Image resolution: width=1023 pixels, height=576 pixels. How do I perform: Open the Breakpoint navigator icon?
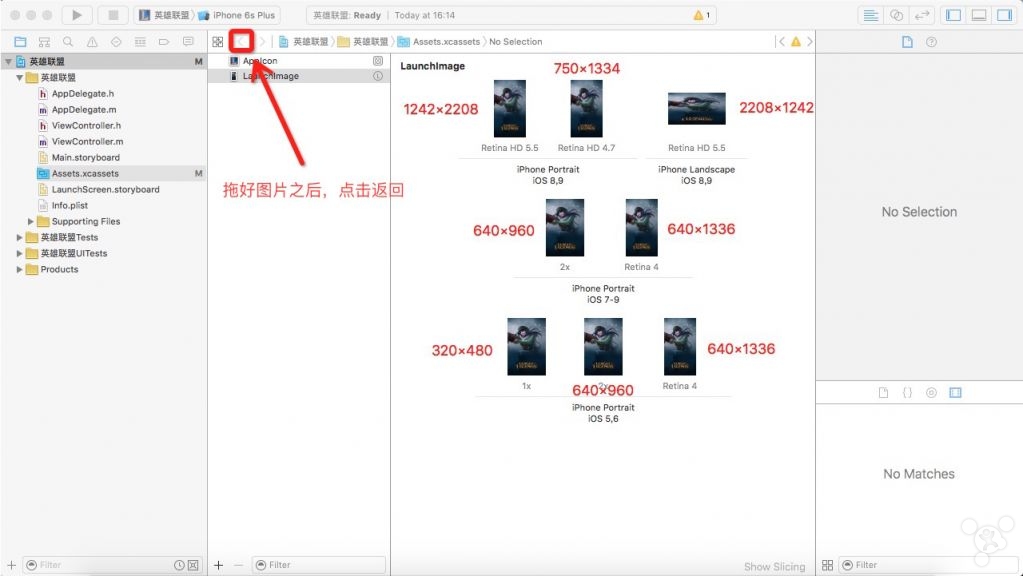coord(163,42)
